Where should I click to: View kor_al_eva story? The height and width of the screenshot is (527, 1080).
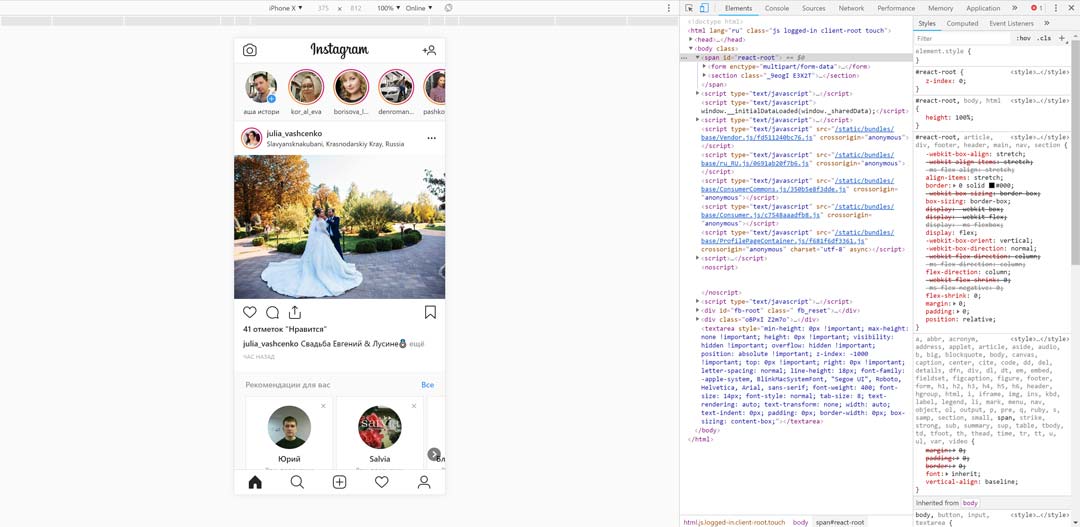point(306,87)
